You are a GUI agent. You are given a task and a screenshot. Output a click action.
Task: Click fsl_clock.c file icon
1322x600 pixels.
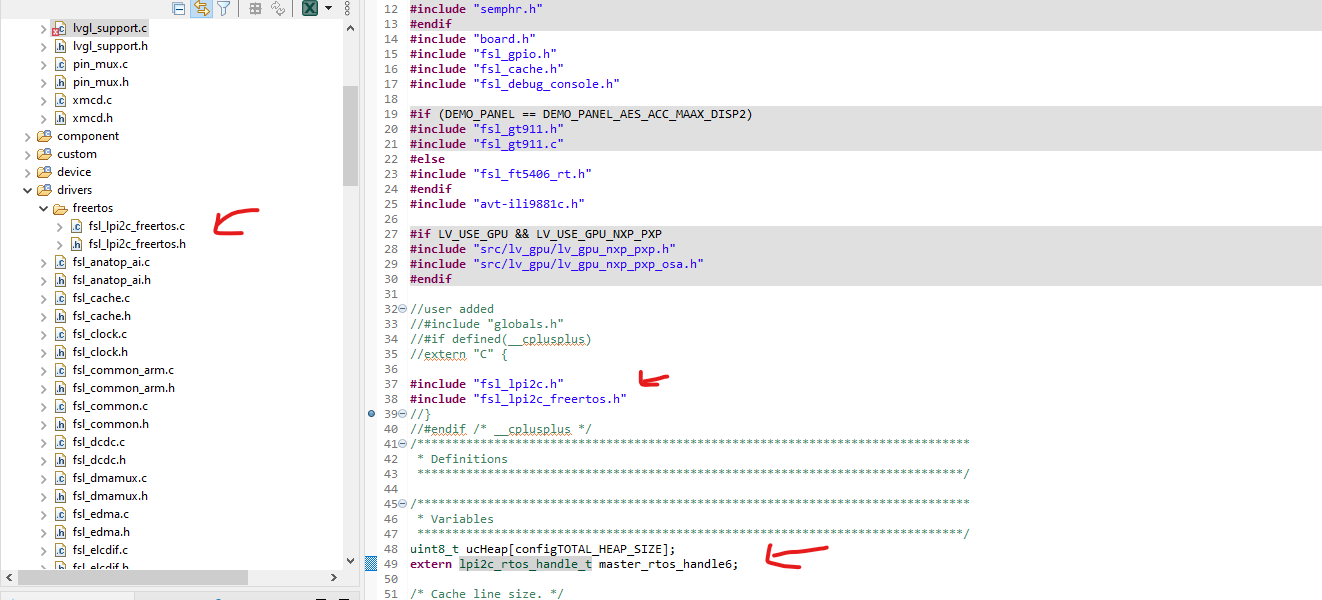(60, 334)
